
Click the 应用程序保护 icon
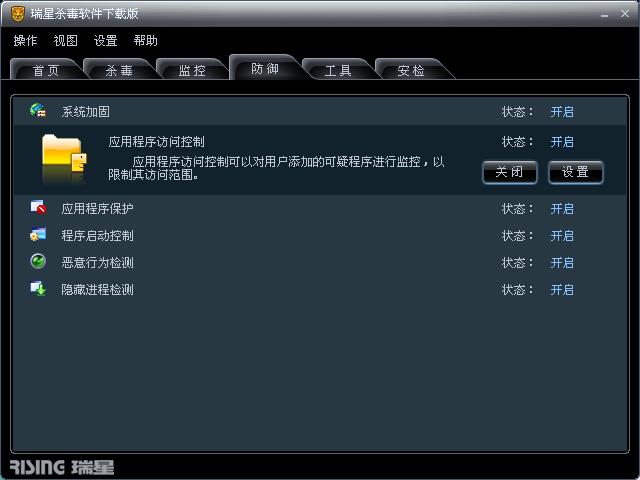tap(38, 207)
